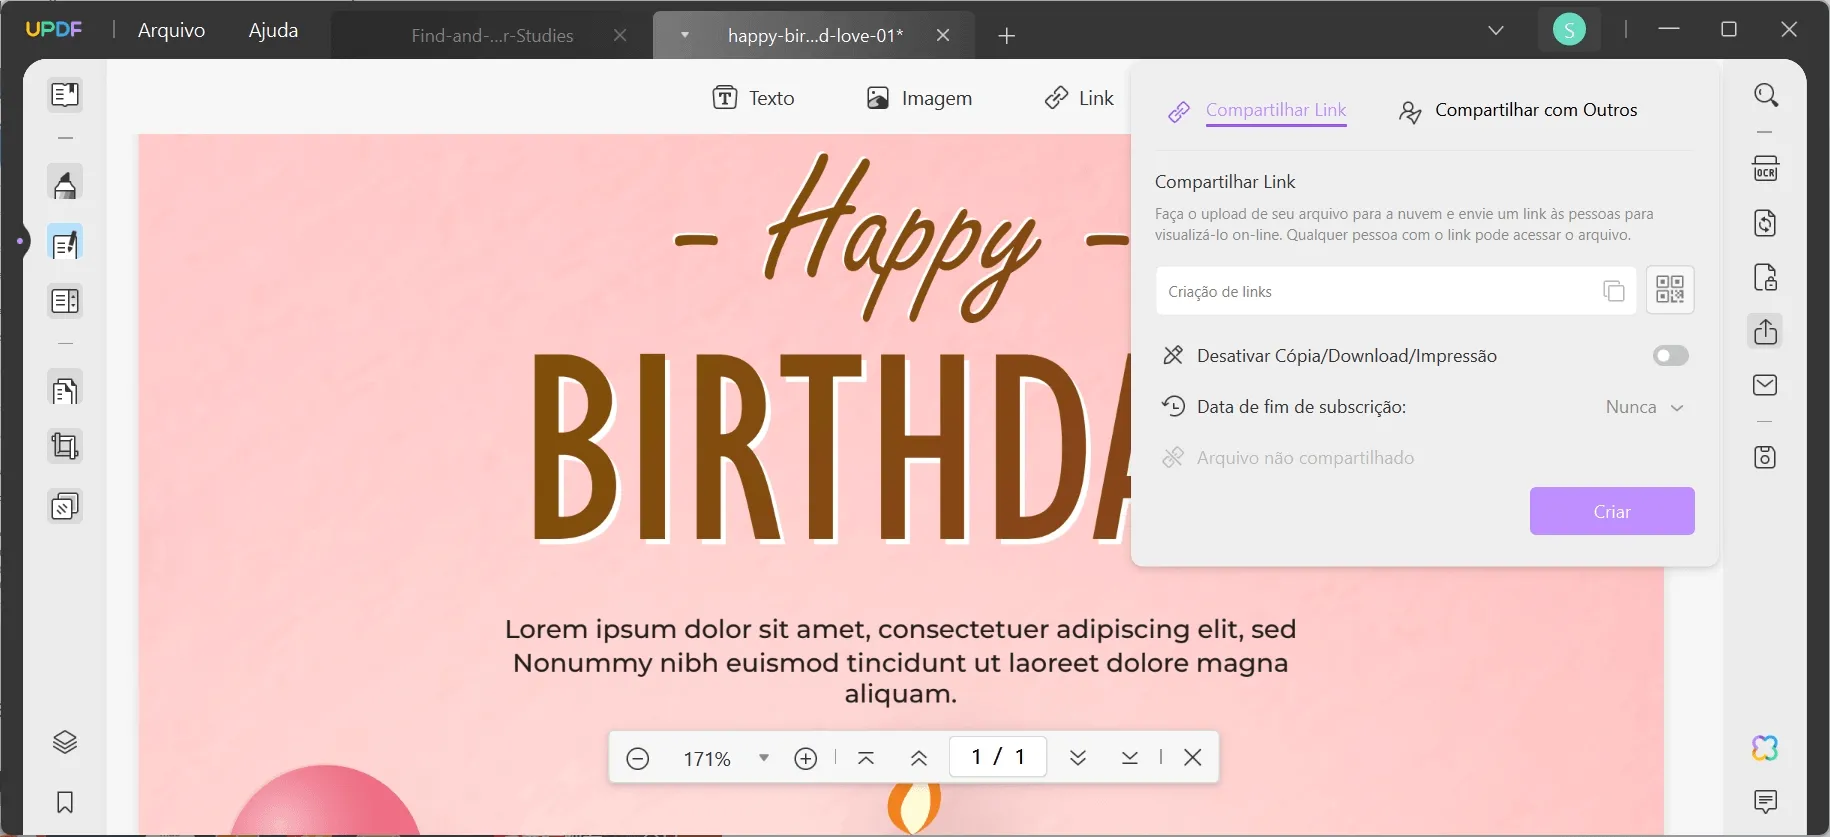The image size is (1830, 837).
Task: Open the Ajuda menu
Action: click(273, 30)
